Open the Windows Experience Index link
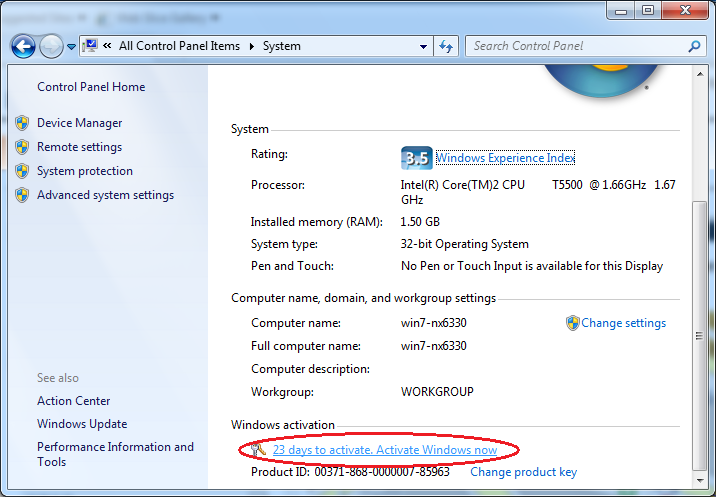Viewport: 716px width, 497px height. pos(505,158)
